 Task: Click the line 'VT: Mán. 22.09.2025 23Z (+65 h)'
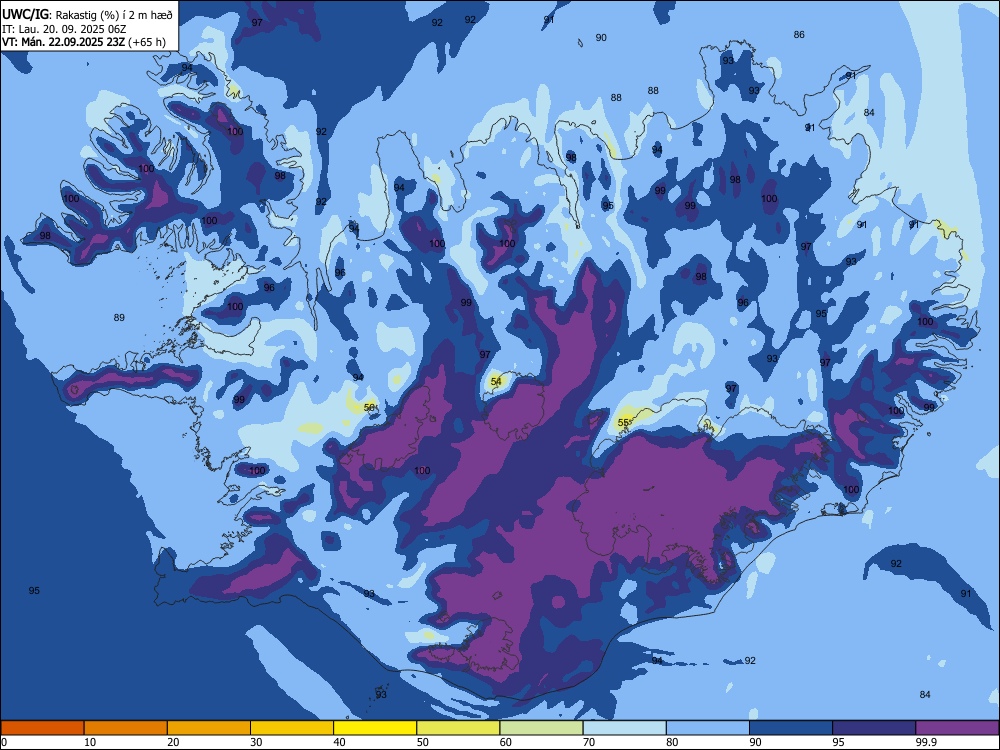pyautogui.click(x=84, y=42)
